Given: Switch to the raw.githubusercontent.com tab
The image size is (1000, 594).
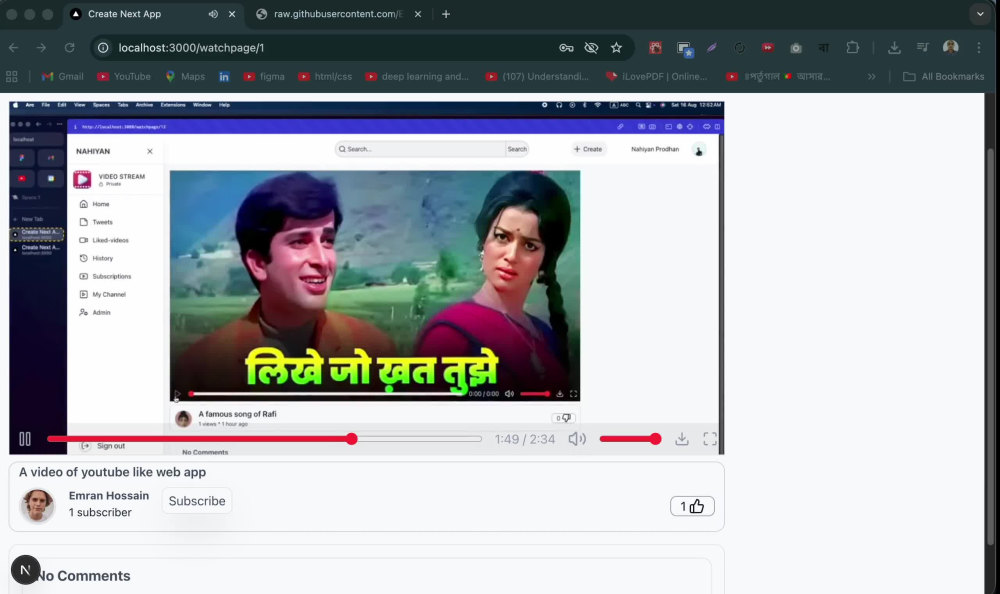Looking at the screenshot, I should coord(338,14).
